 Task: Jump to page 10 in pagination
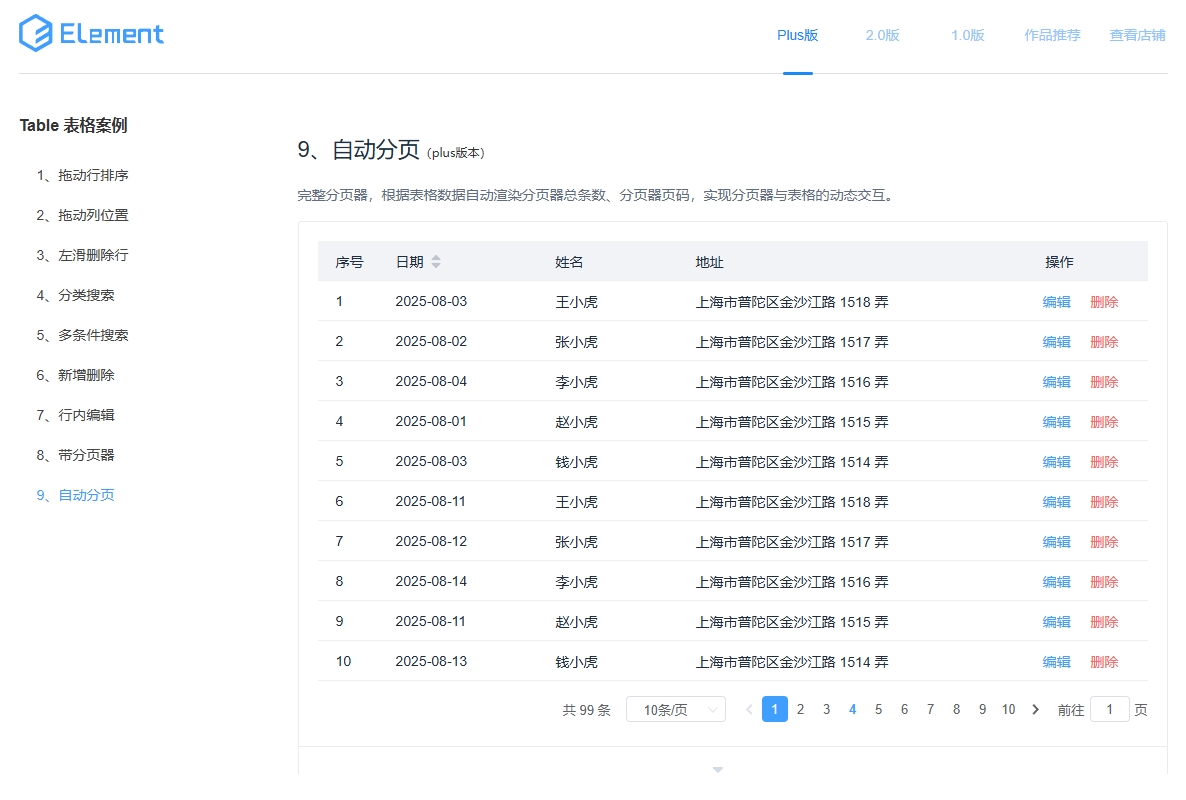click(x=1008, y=710)
